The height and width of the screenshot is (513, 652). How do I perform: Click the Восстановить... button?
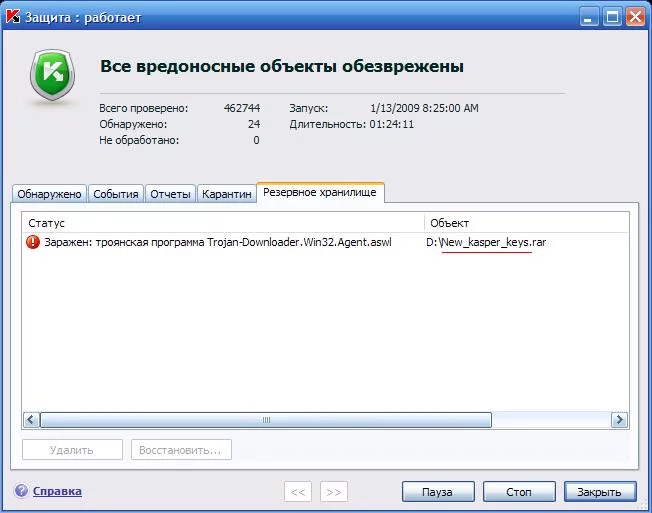[x=181, y=450]
